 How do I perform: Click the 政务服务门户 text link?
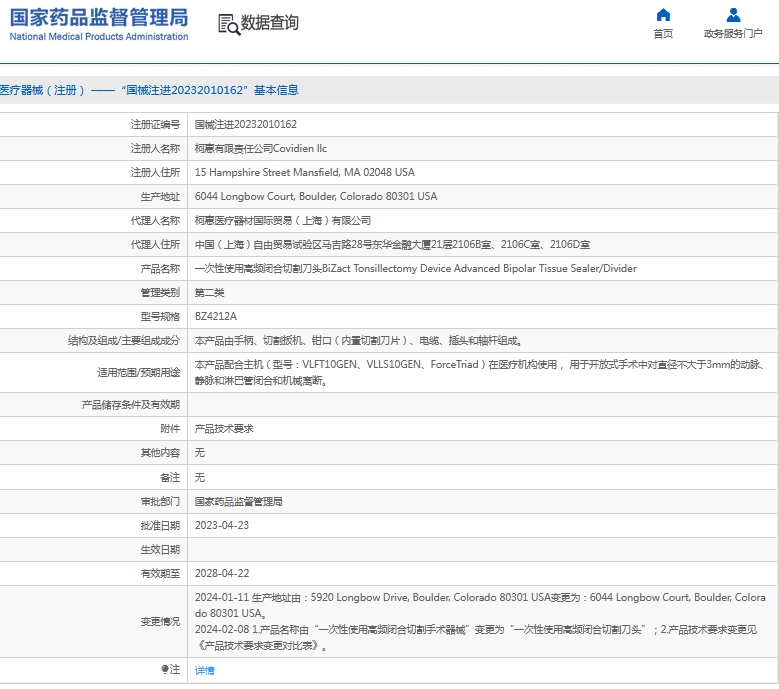point(733,34)
